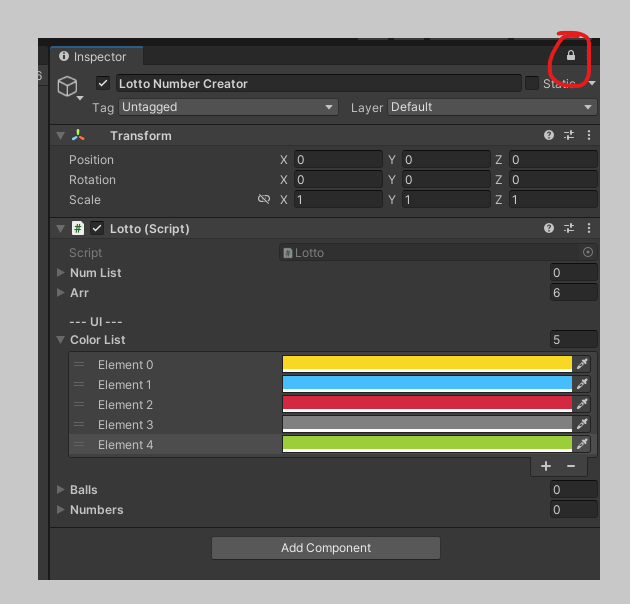The height and width of the screenshot is (604, 630).
Task: Edit the Arr size field
Action: coord(573,293)
